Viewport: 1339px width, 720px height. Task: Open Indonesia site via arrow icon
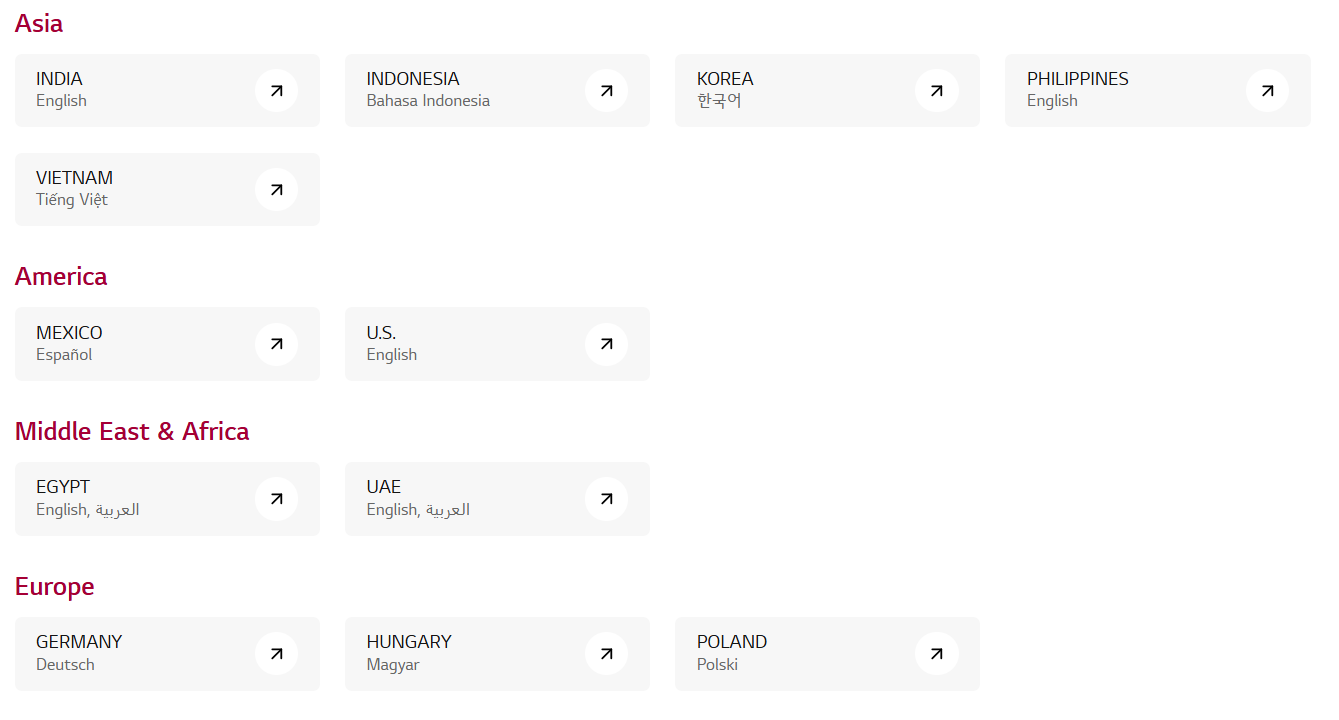606,91
